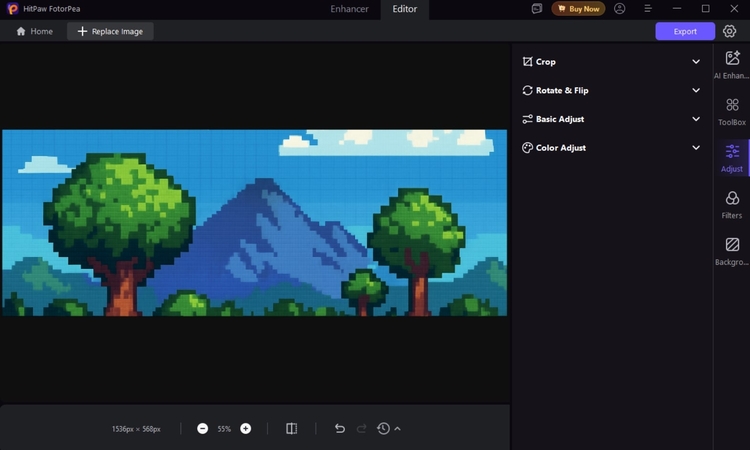Open settings gear next to Export
750x450 pixels.
tap(729, 31)
